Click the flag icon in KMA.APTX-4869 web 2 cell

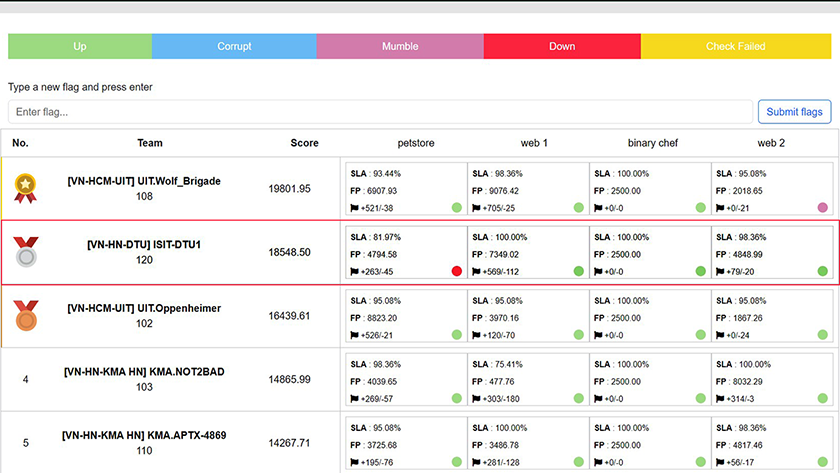(x=721, y=462)
